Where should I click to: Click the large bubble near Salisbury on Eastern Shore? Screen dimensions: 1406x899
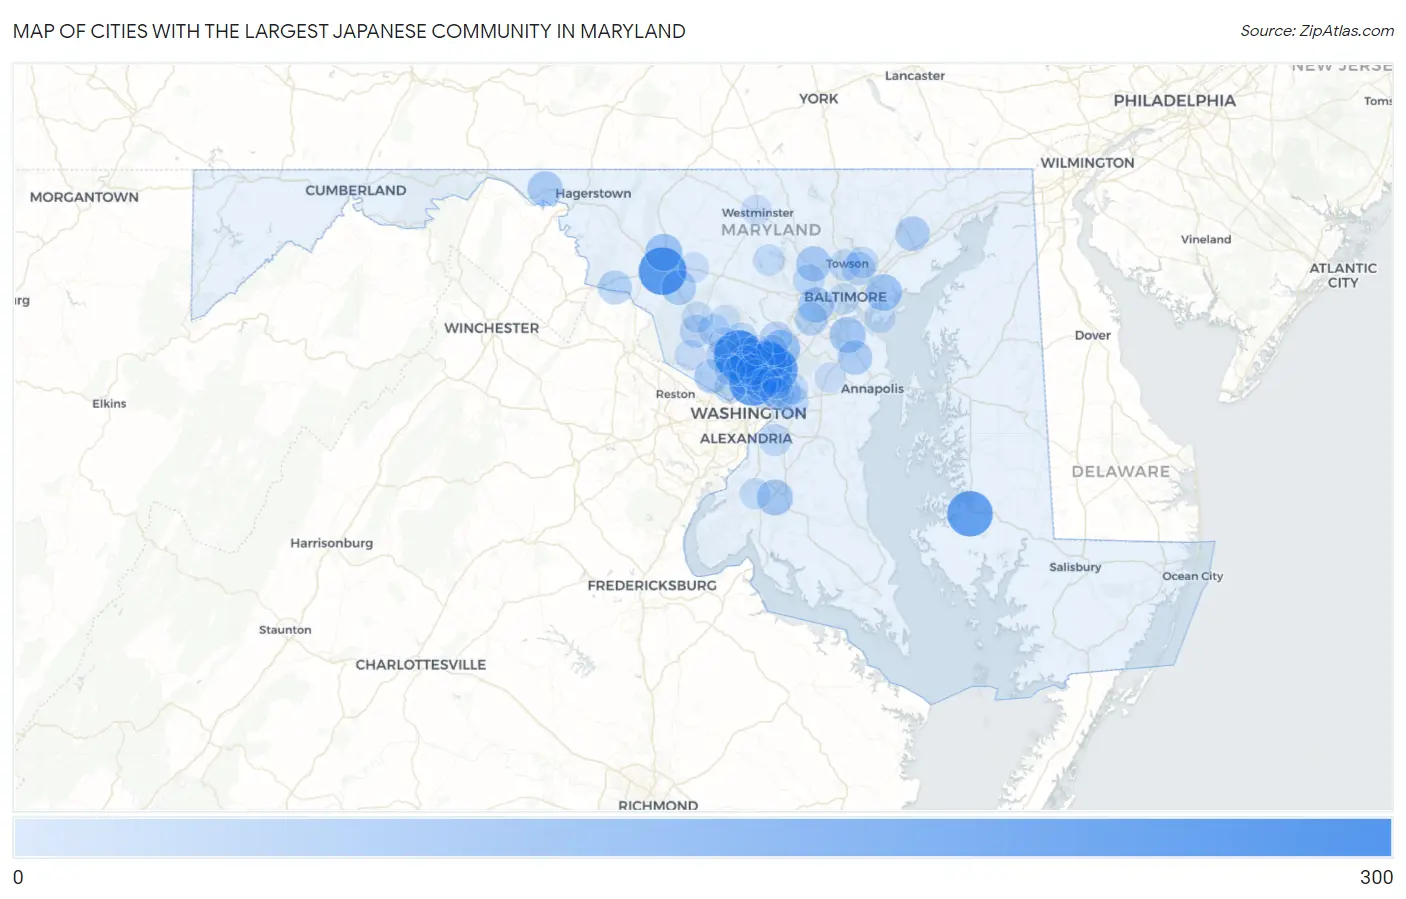click(x=969, y=513)
